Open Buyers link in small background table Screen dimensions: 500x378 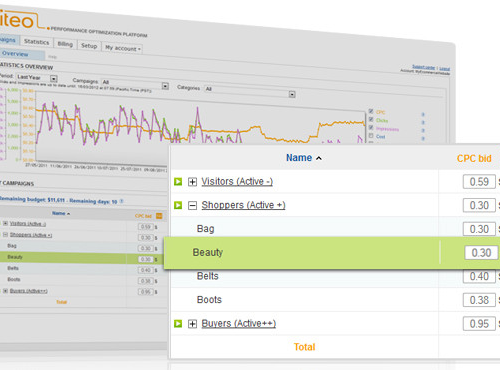29,291
